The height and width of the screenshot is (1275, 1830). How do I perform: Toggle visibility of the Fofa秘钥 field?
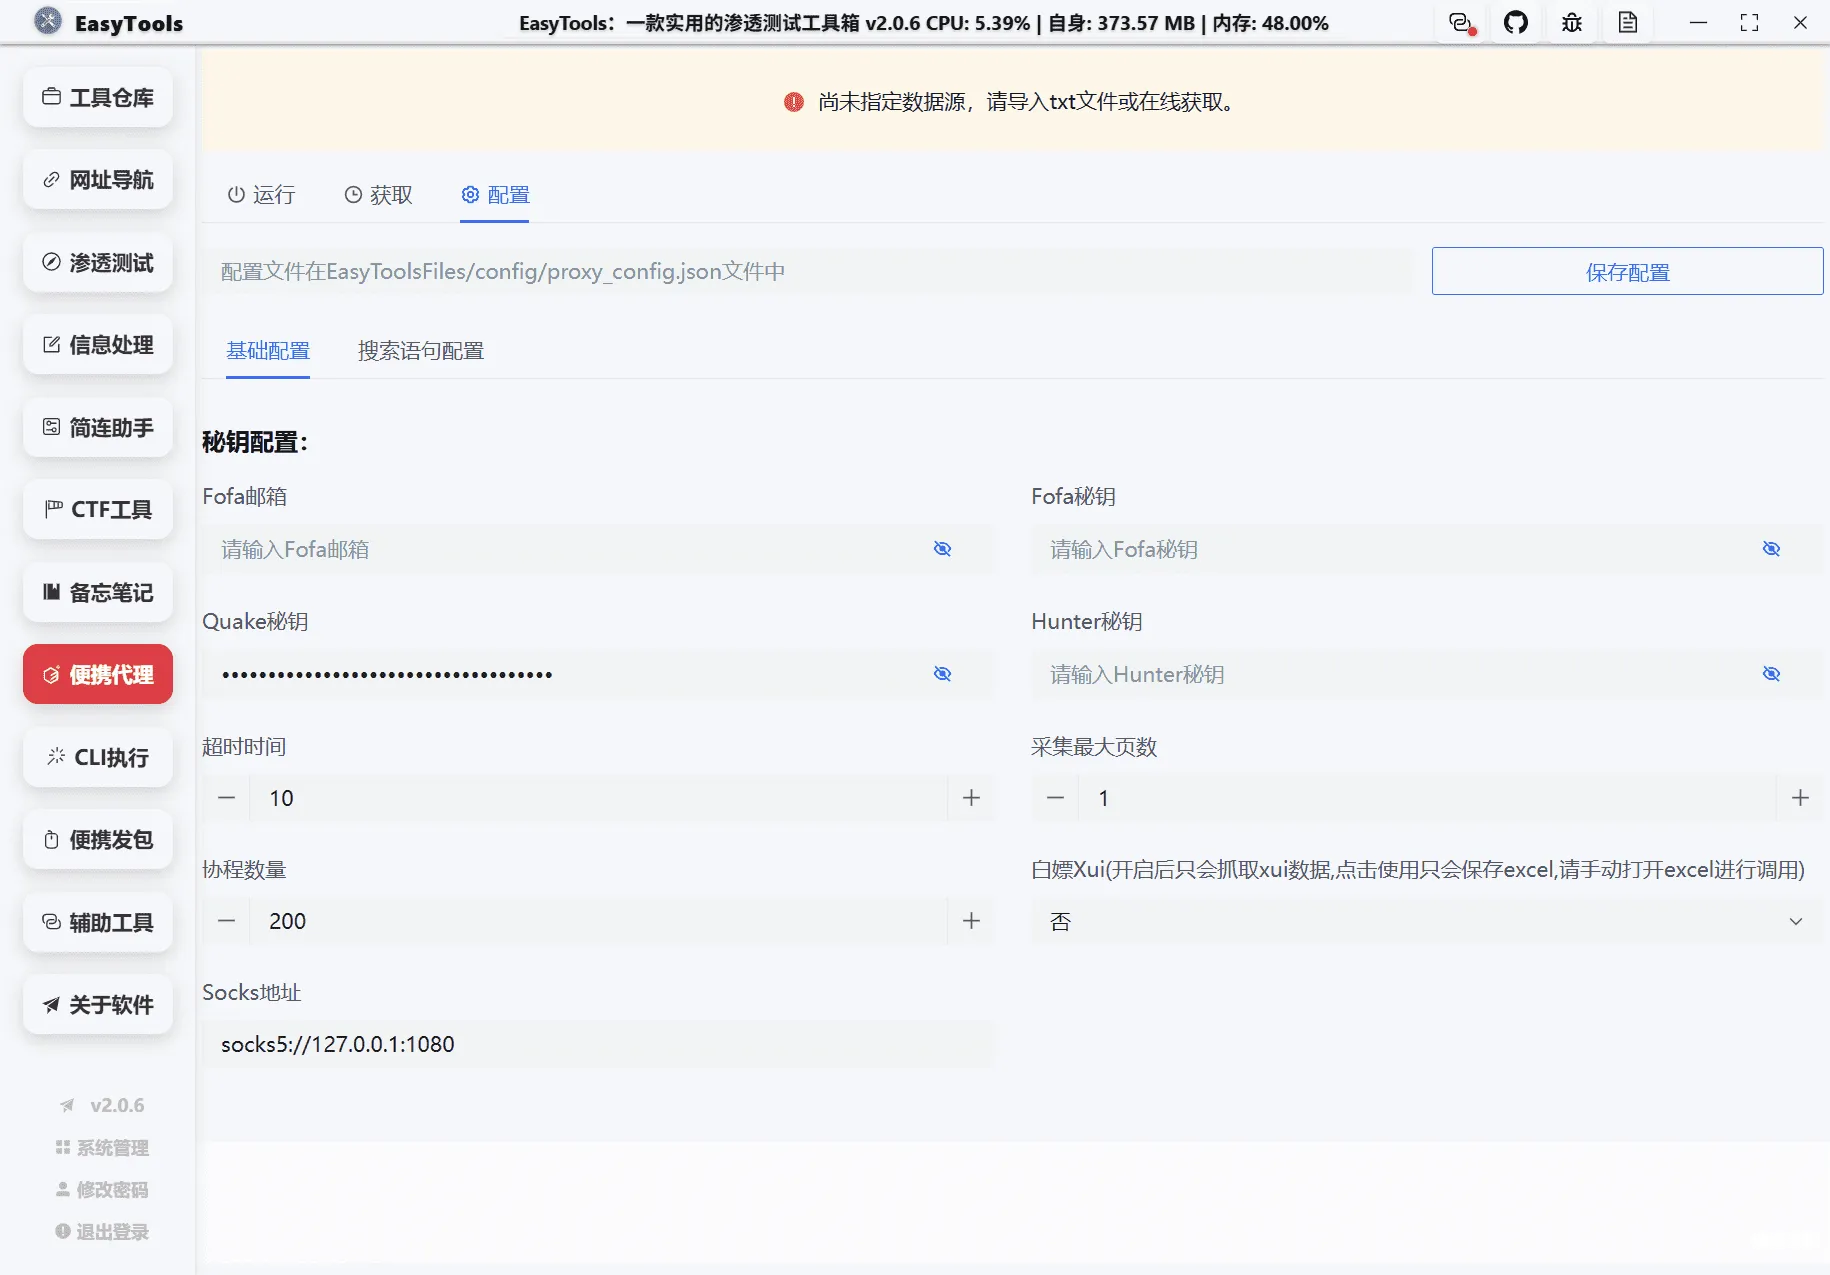pyautogui.click(x=1771, y=548)
